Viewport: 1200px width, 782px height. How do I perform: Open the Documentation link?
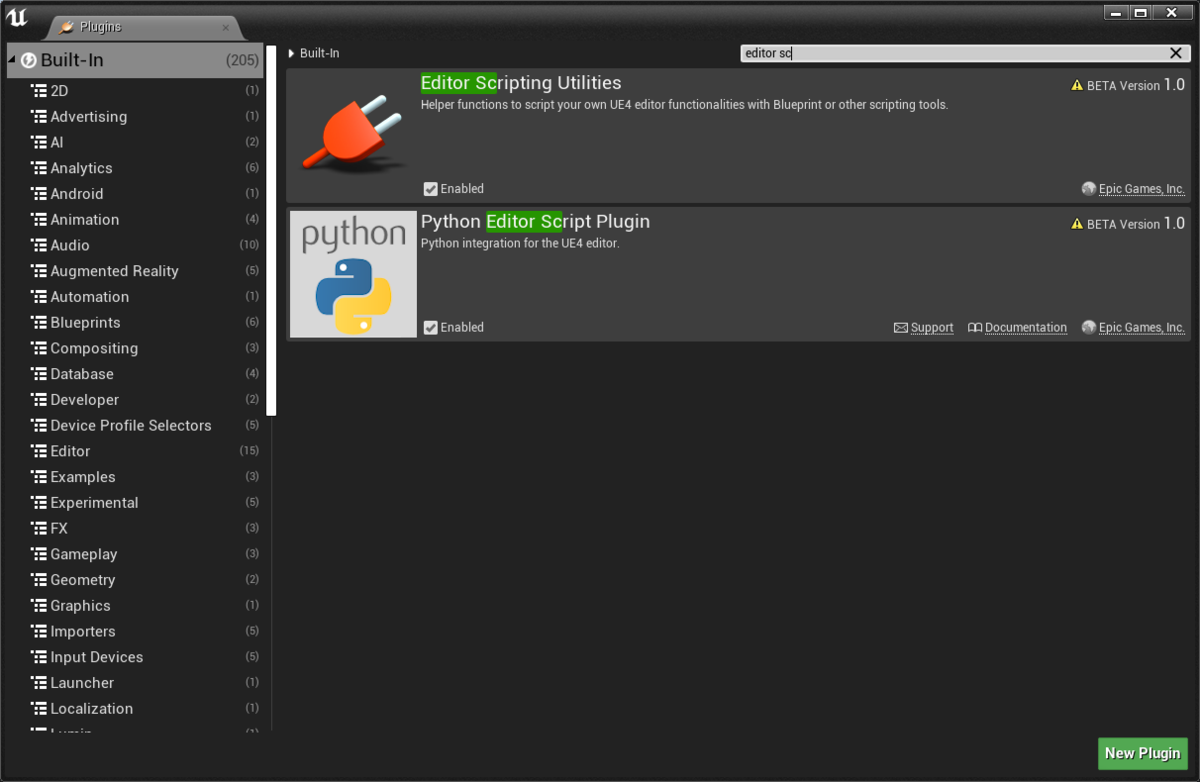click(x=1026, y=328)
